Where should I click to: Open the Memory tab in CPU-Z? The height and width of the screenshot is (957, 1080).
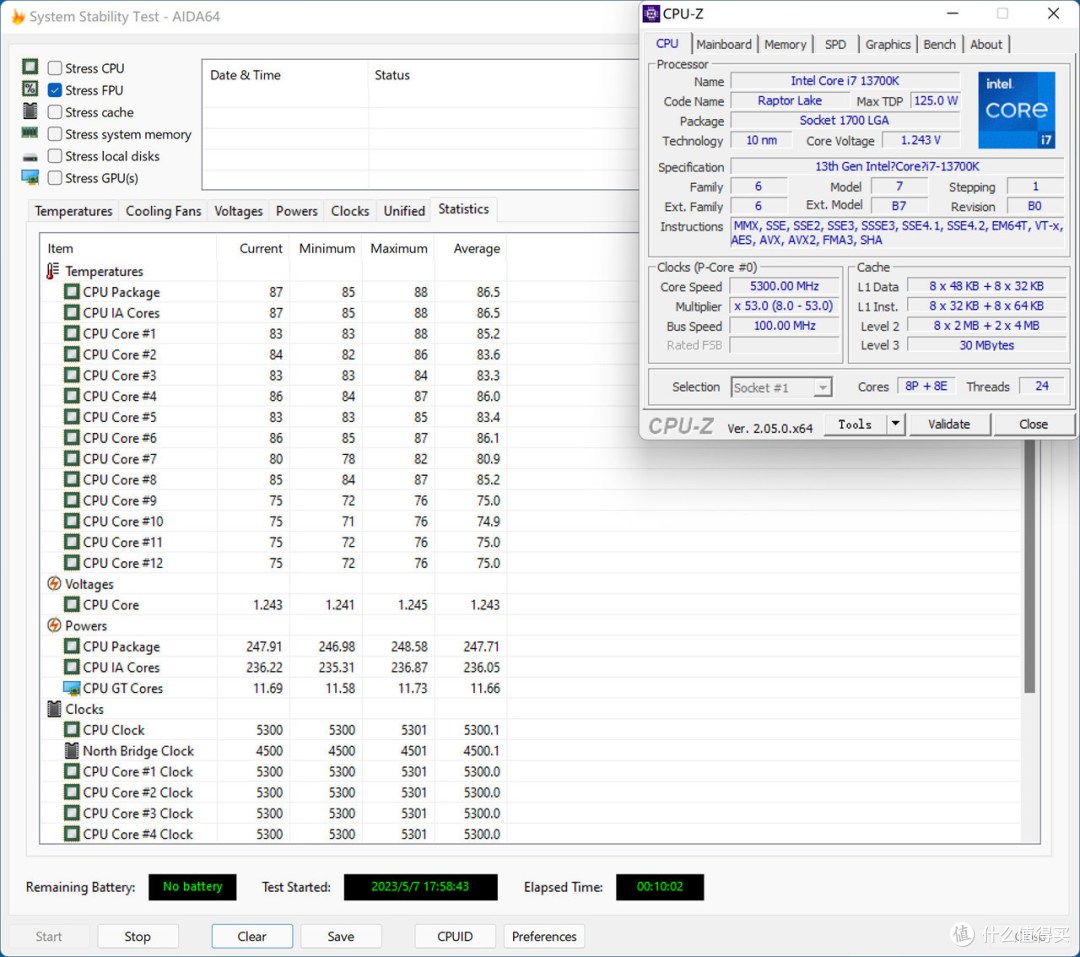point(785,44)
